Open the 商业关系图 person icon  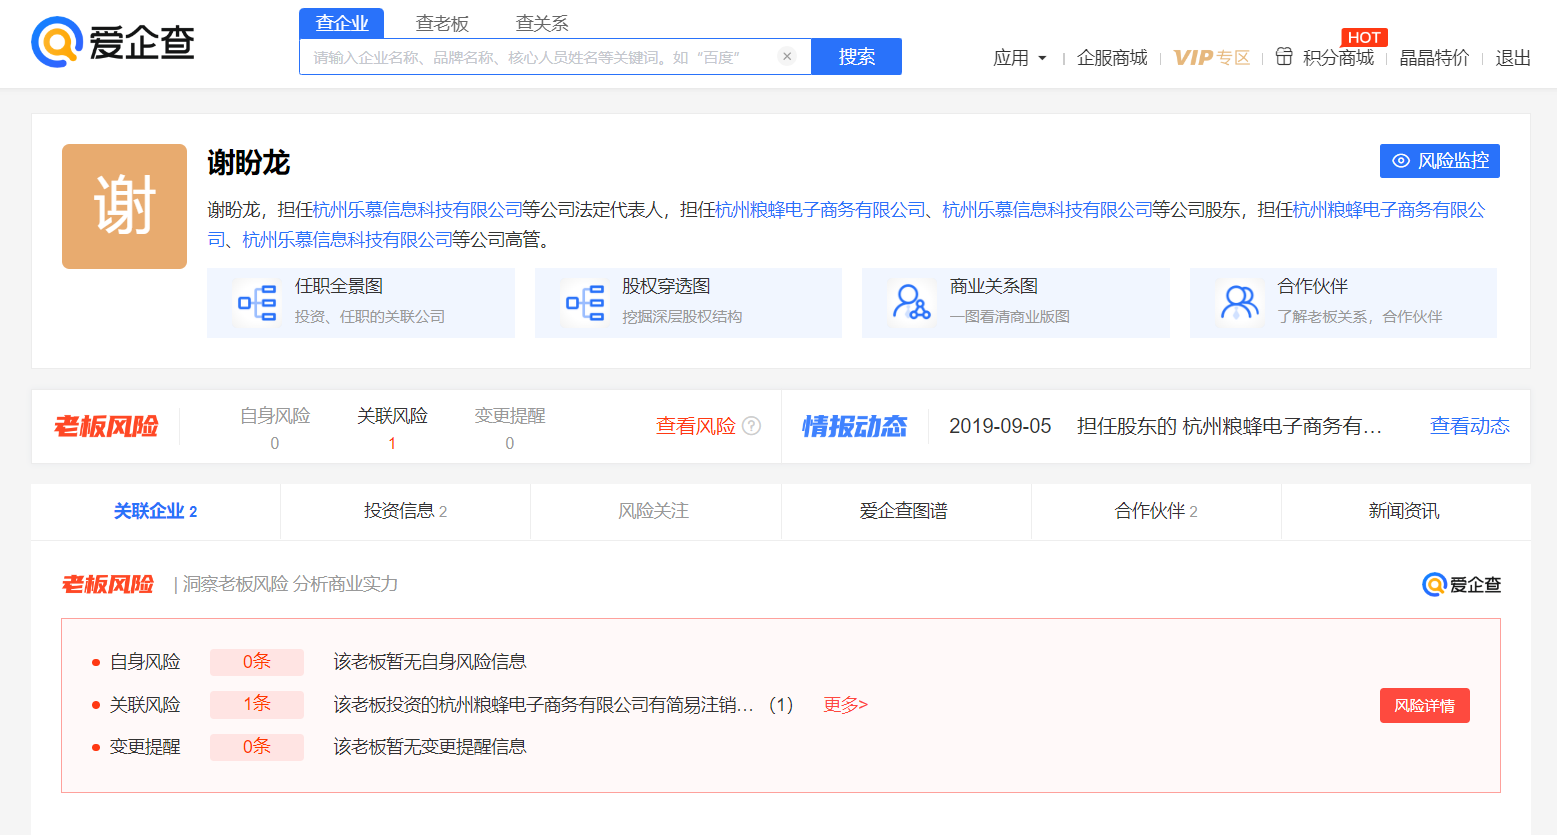911,302
